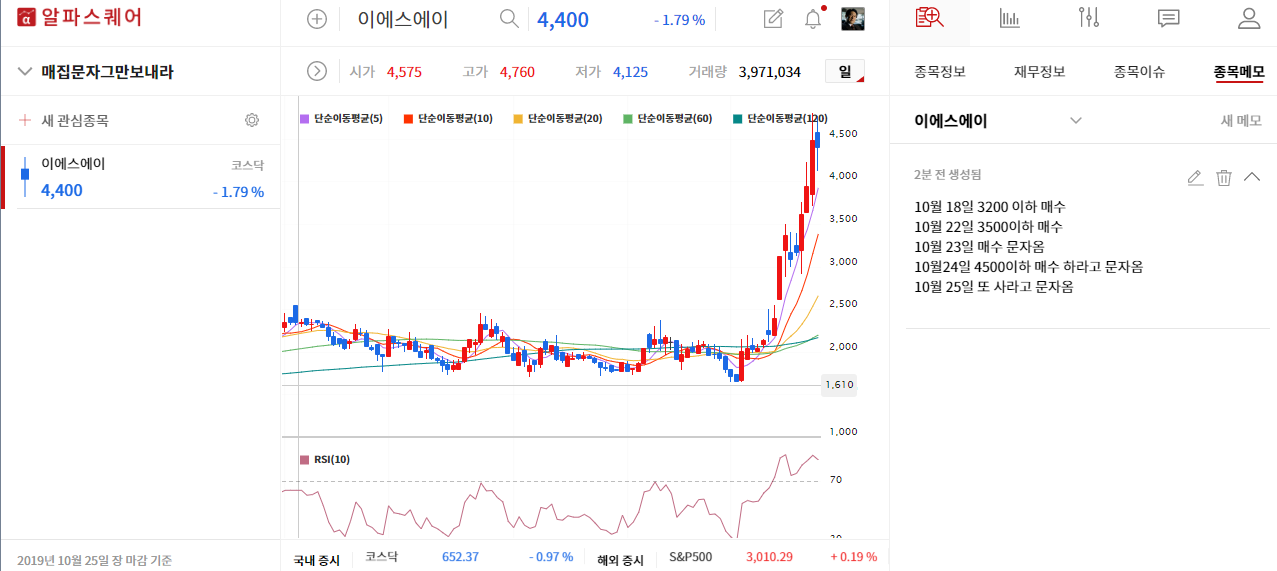
Task: Select 이에스에이 in the watchlist
Action: (141, 177)
